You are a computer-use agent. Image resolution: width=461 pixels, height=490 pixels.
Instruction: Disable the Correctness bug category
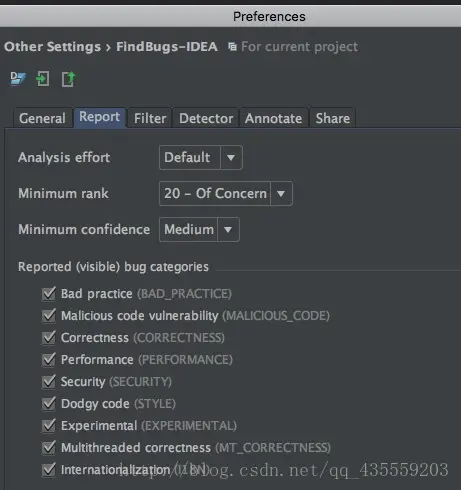tap(49, 338)
